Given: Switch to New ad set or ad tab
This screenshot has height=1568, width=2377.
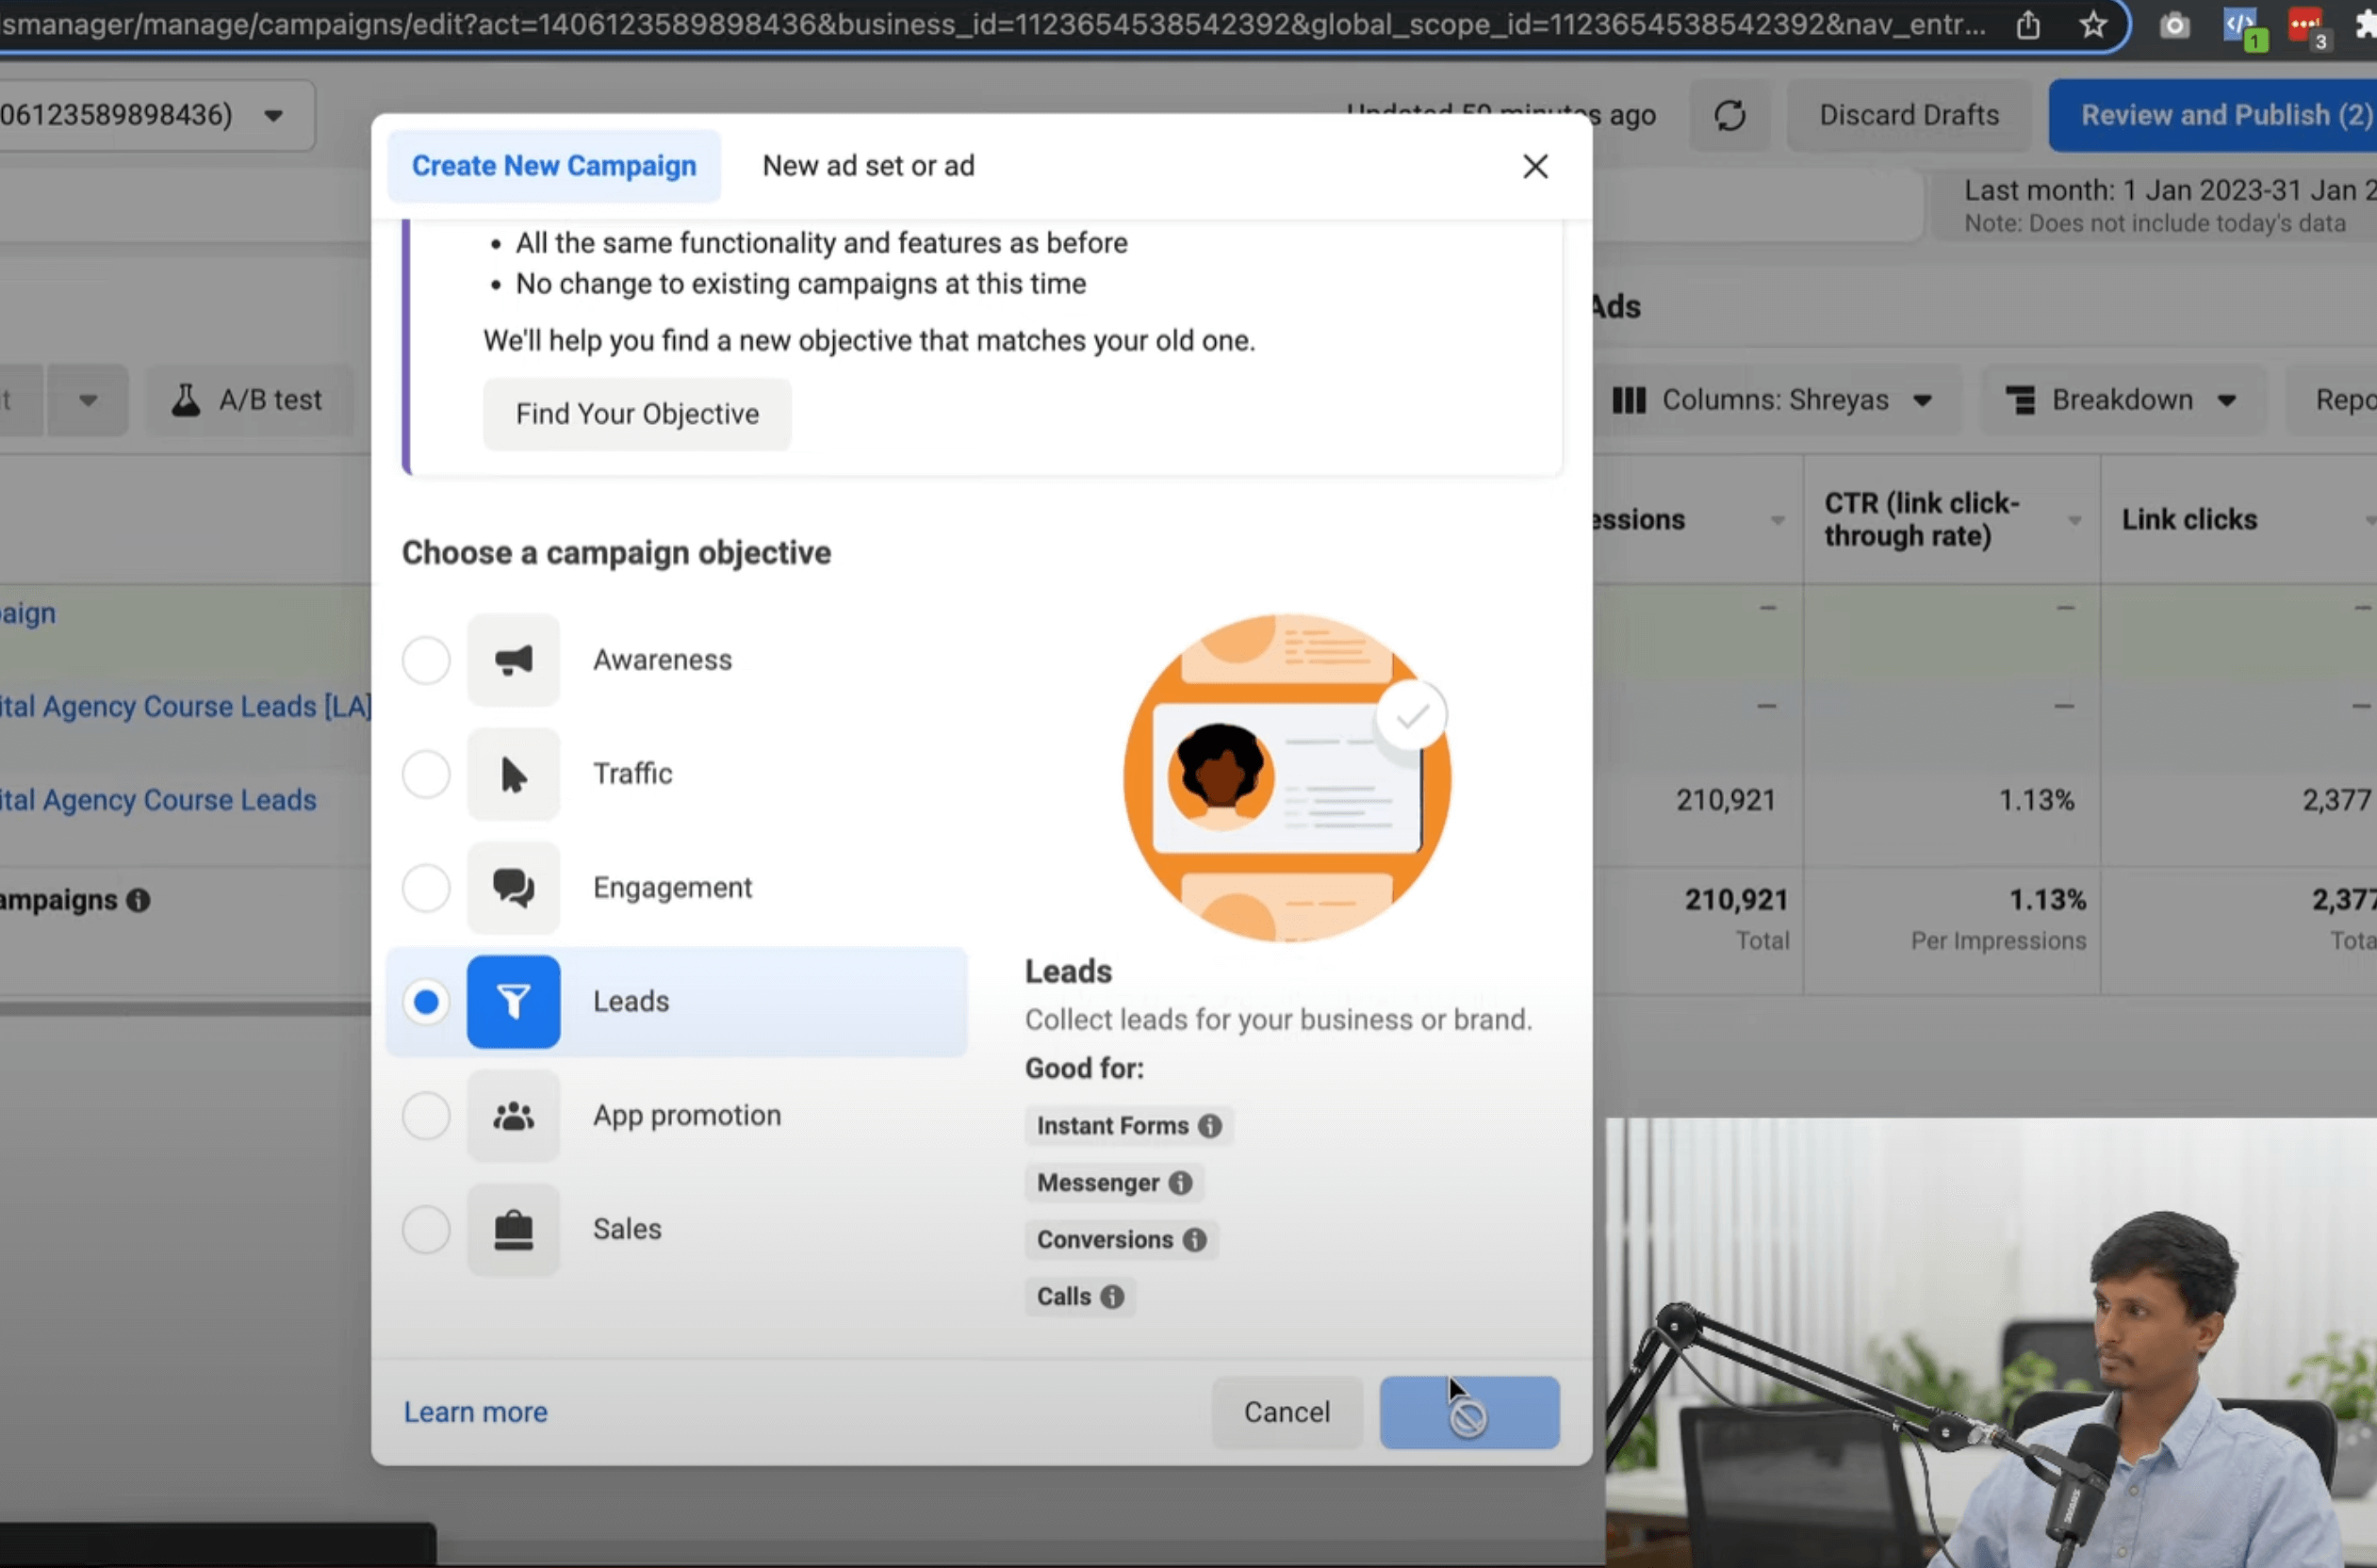Looking at the screenshot, I should [x=868, y=166].
